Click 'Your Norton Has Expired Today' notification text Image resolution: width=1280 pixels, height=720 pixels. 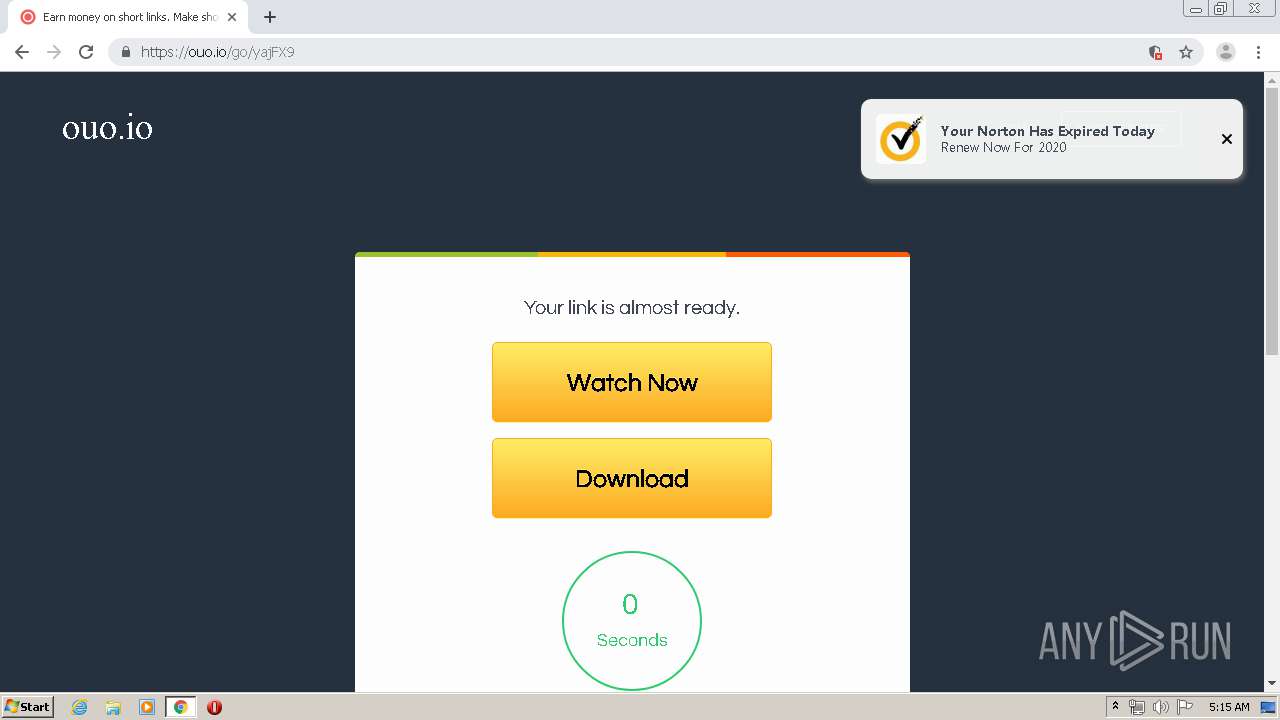pyautogui.click(x=1047, y=131)
